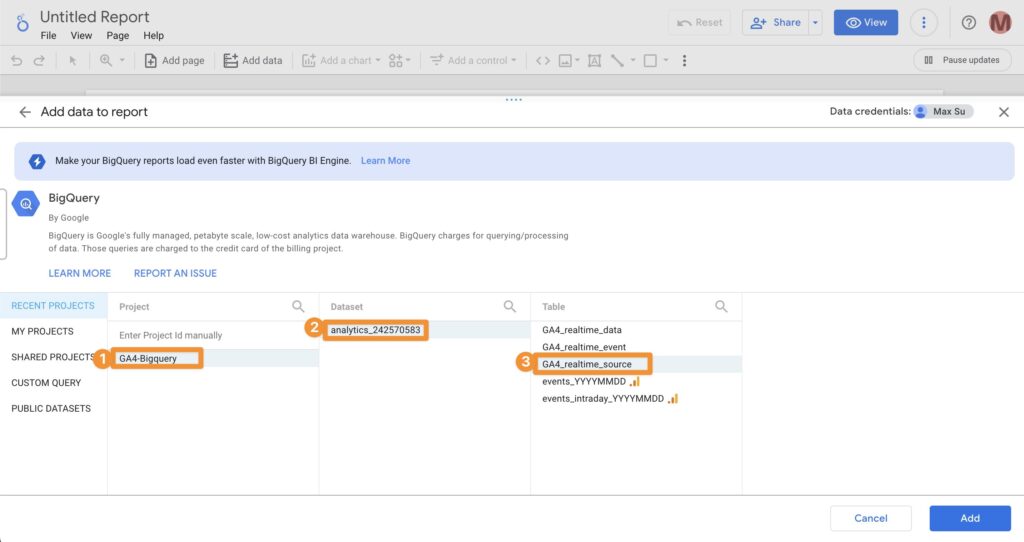Click the insert text box icon

[594, 61]
